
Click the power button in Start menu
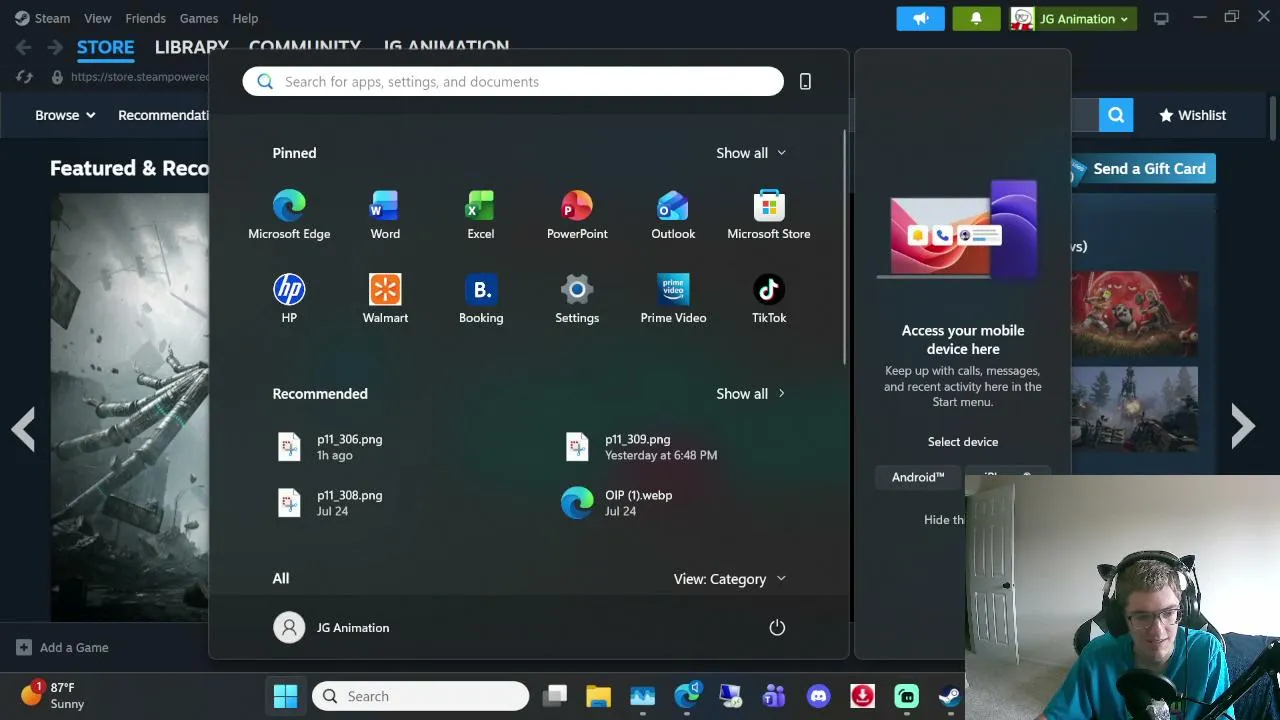pyautogui.click(x=777, y=627)
